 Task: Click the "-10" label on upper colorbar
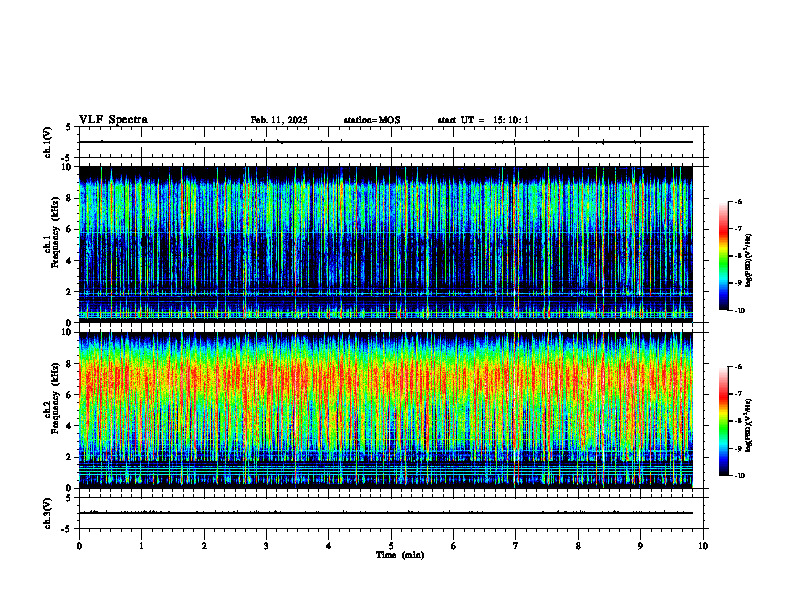point(739,311)
